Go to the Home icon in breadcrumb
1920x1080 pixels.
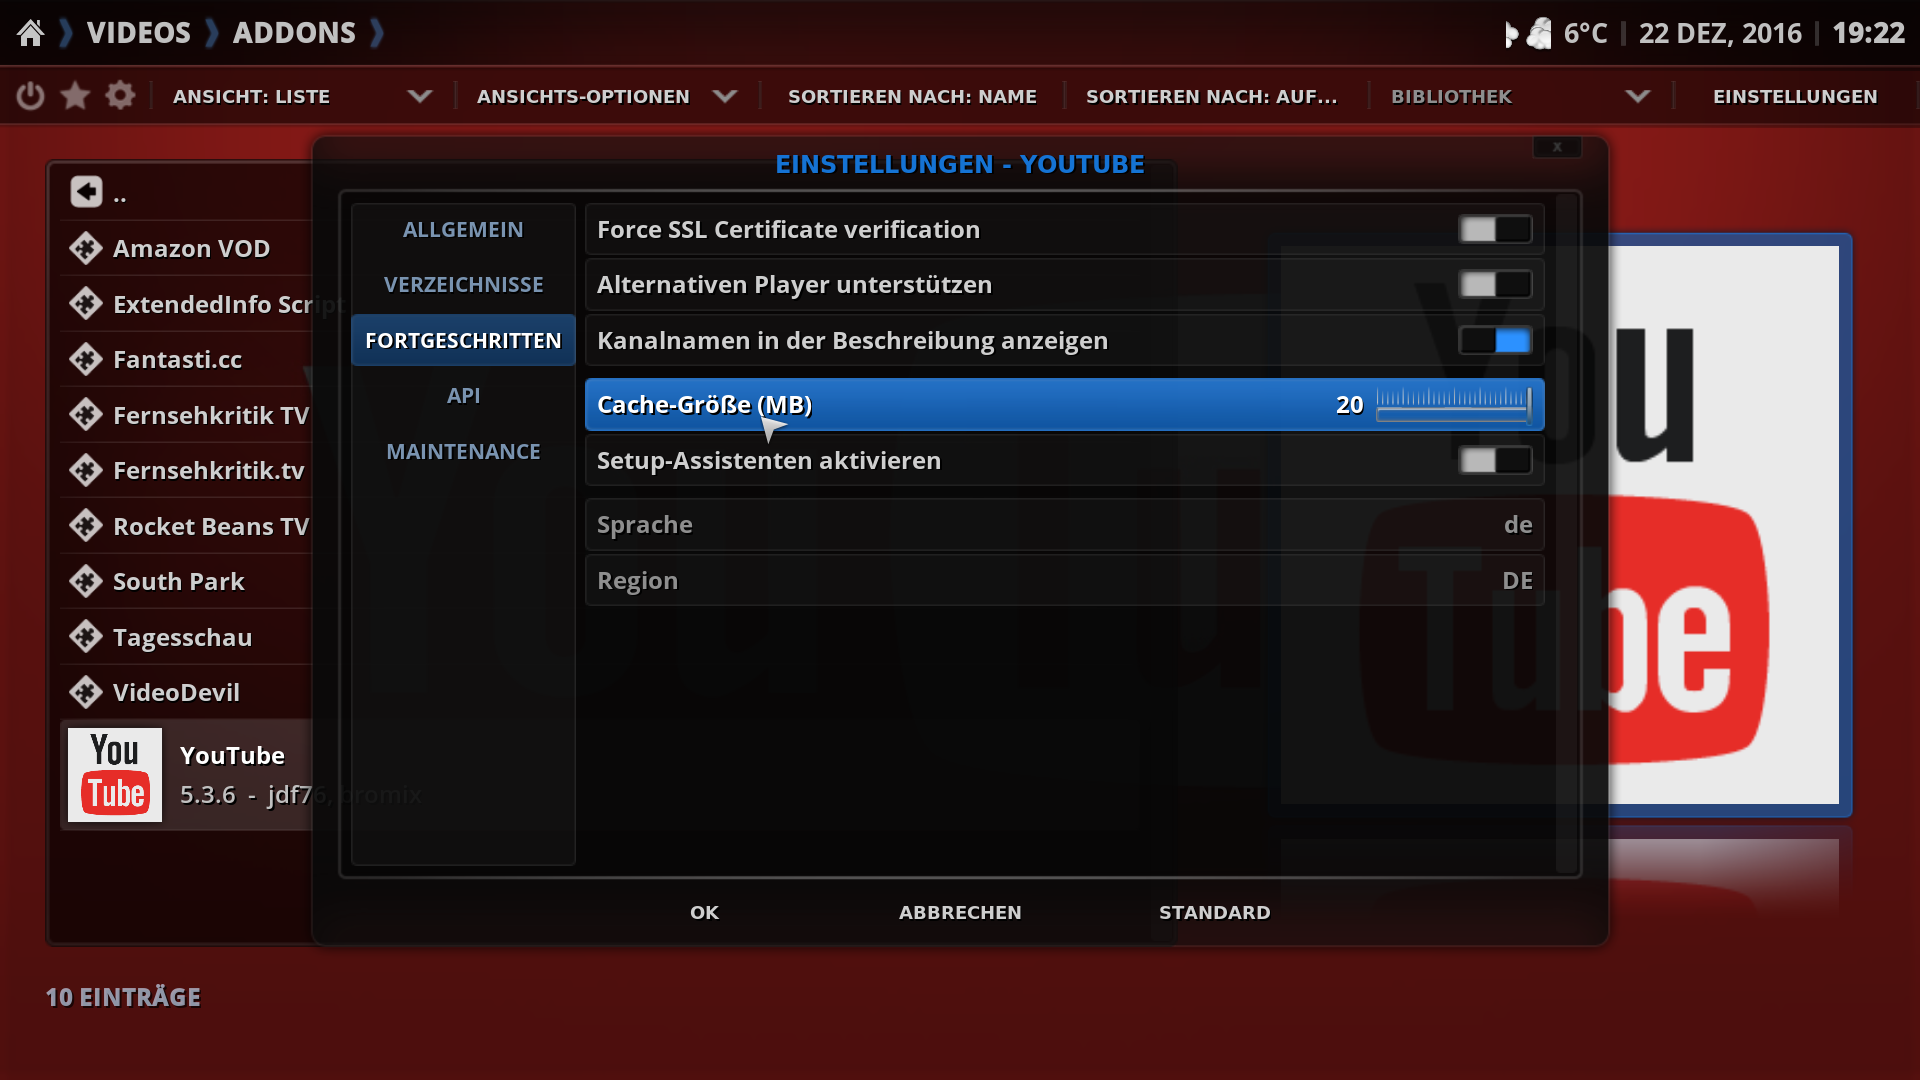31,33
